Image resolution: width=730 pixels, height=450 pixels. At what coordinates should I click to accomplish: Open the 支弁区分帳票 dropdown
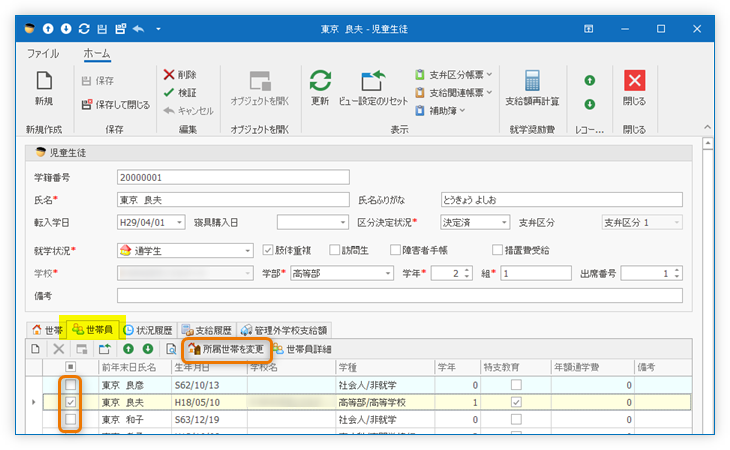coord(453,74)
